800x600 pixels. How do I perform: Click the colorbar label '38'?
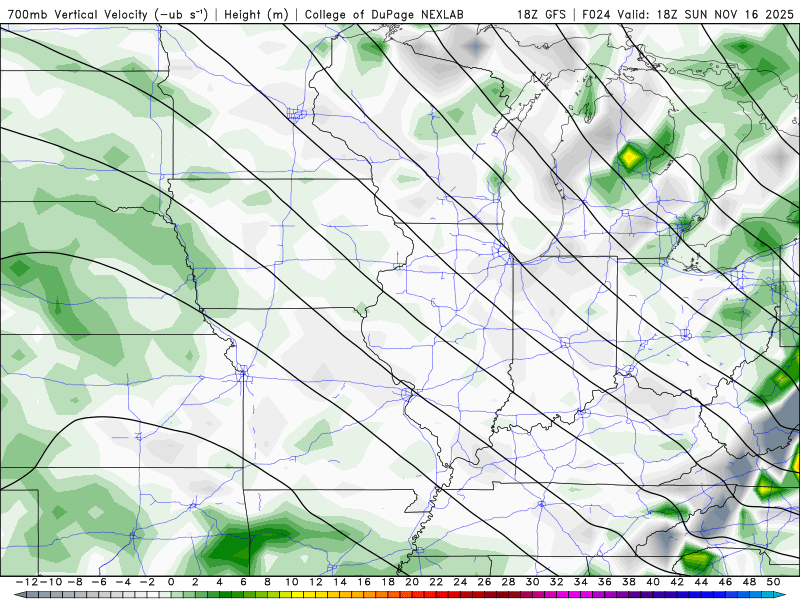[629, 582]
